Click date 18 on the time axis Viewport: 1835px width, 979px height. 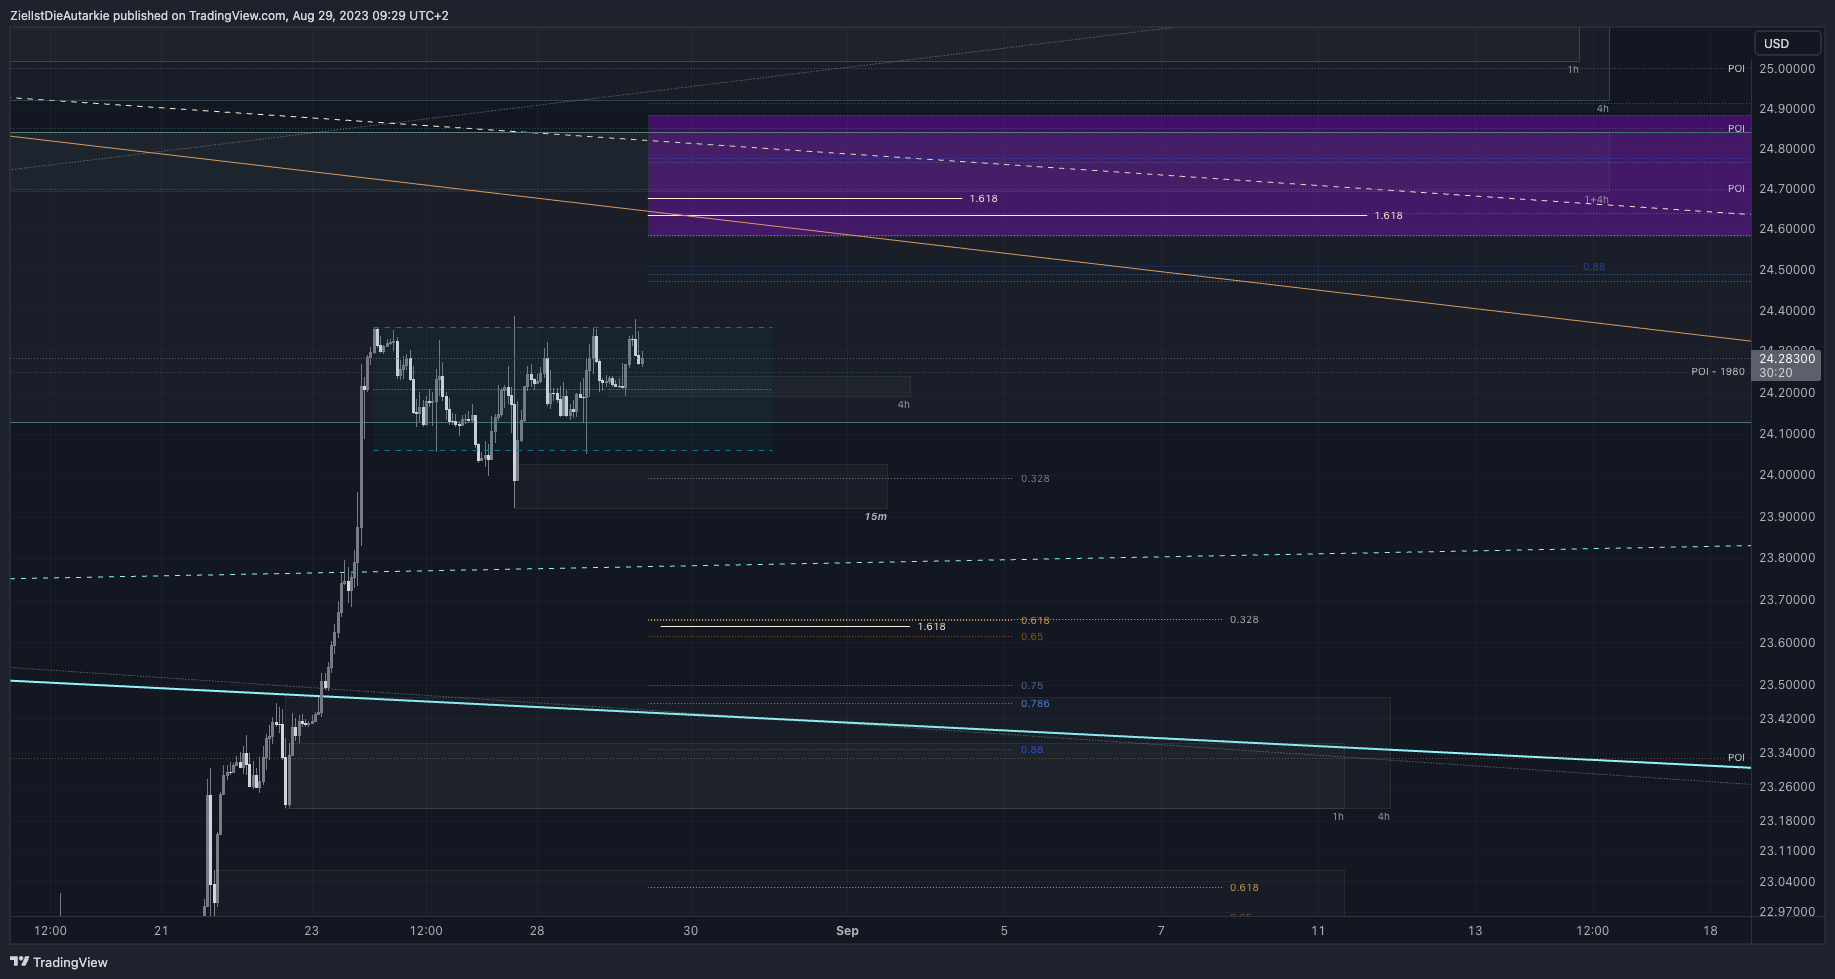(x=1710, y=931)
